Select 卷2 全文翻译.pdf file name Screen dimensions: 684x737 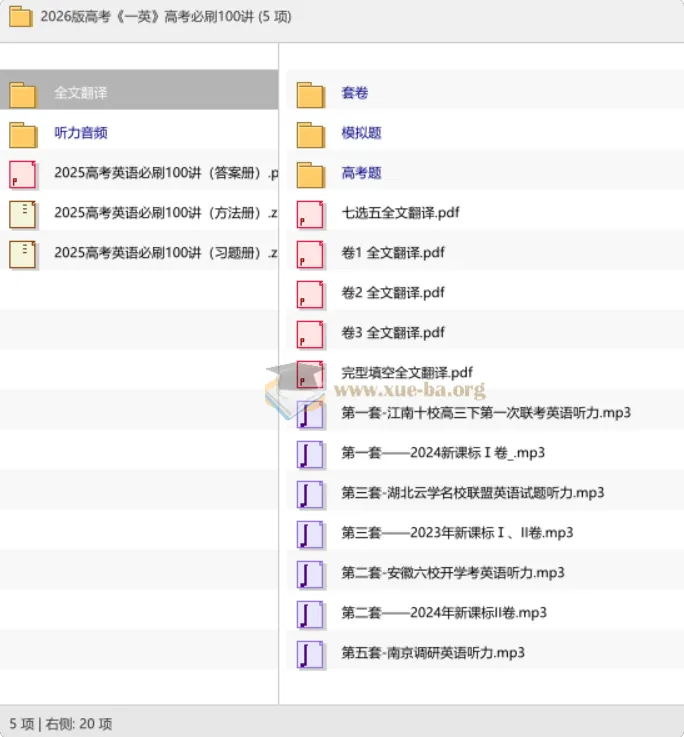393,292
